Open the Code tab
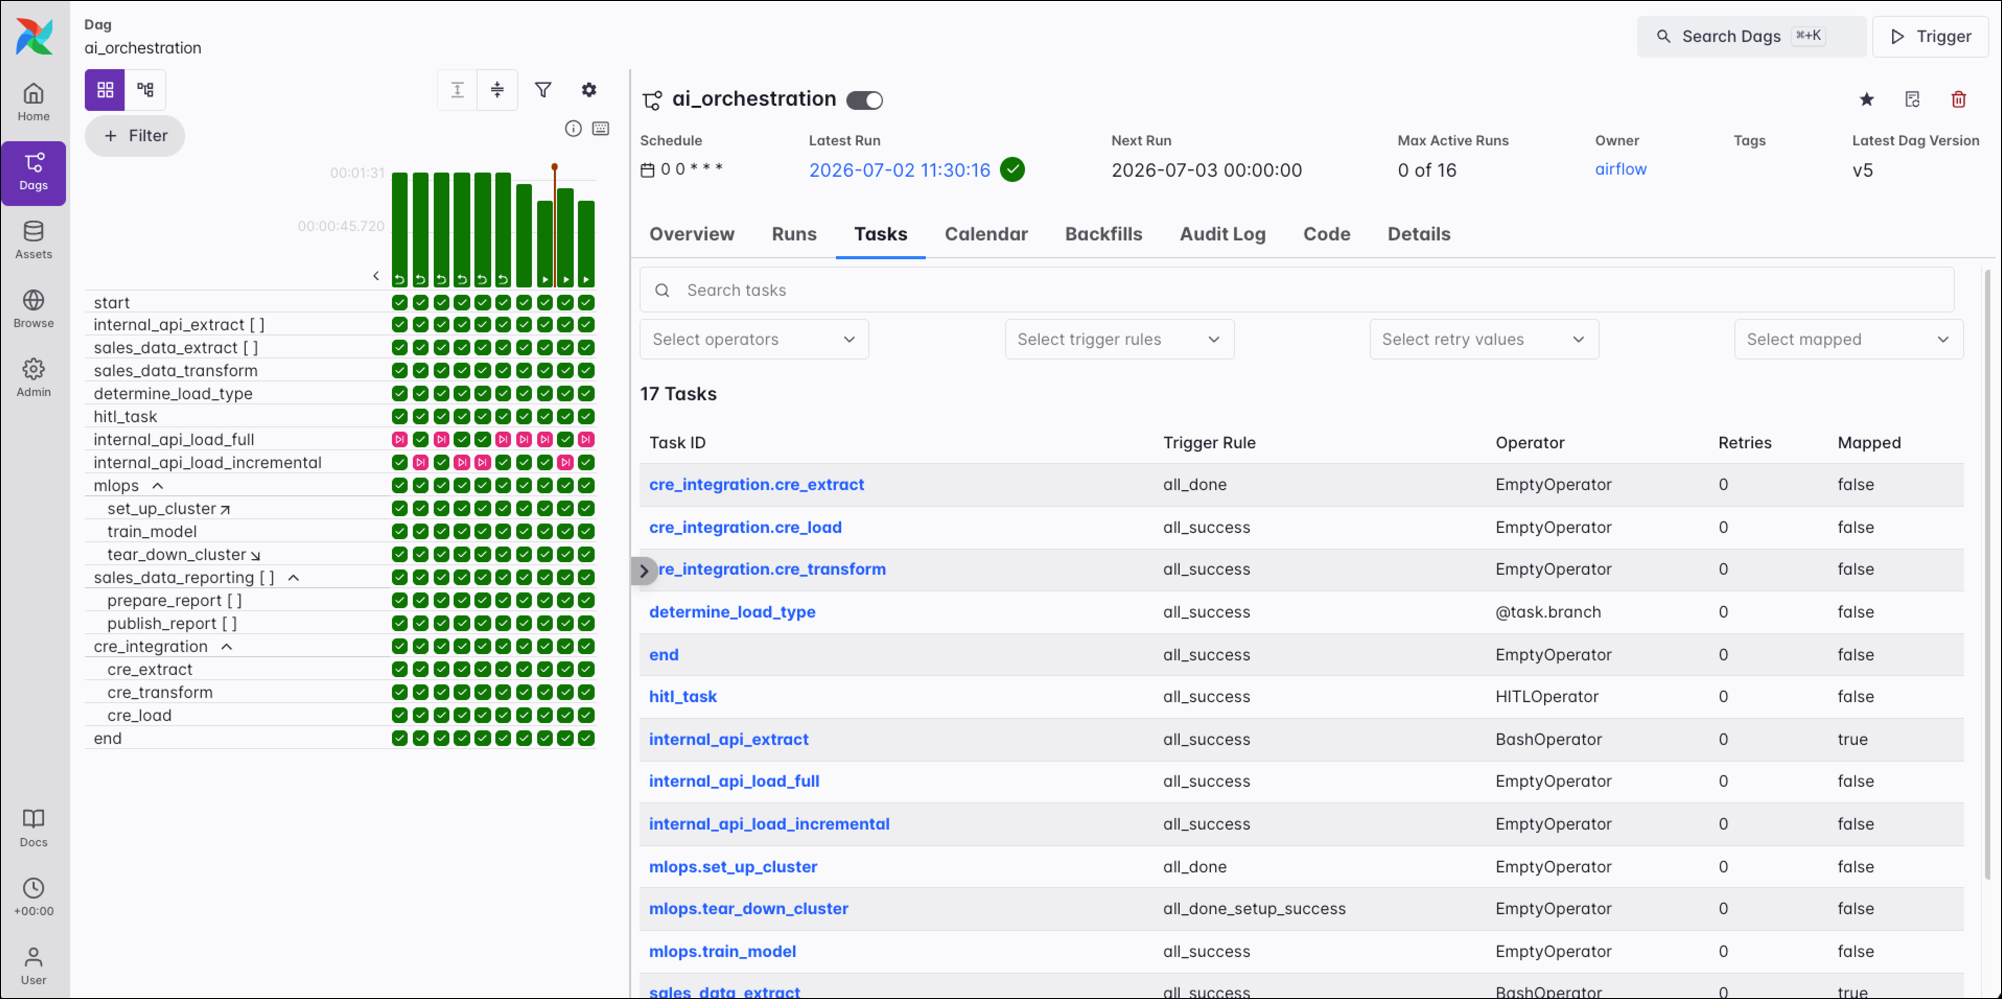2002x999 pixels. [x=1327, y=234]
